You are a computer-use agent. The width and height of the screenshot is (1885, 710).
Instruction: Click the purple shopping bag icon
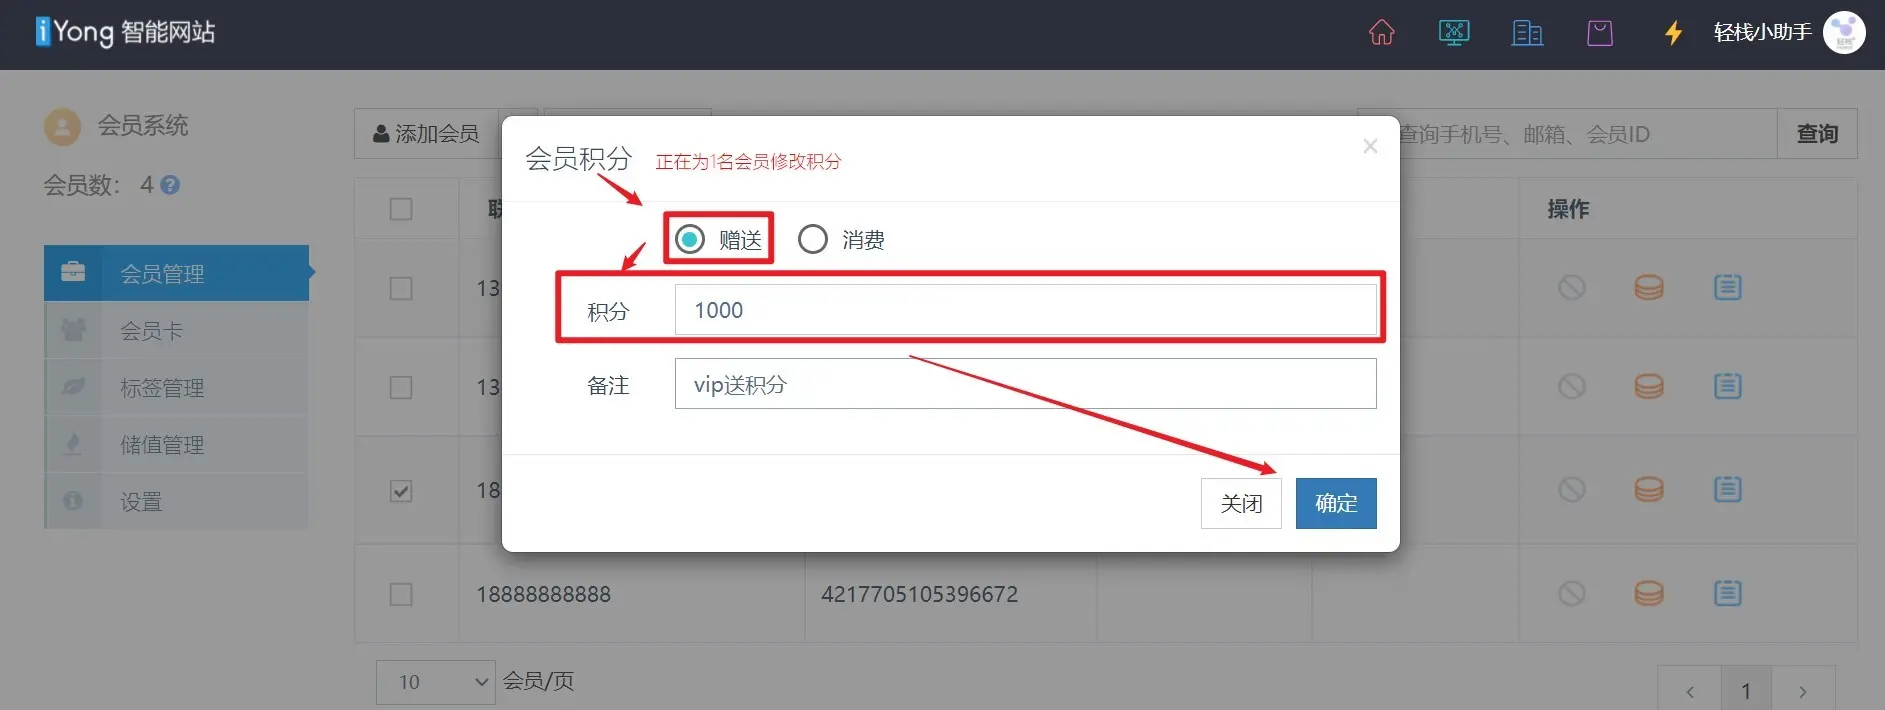tap(1600, 33)
